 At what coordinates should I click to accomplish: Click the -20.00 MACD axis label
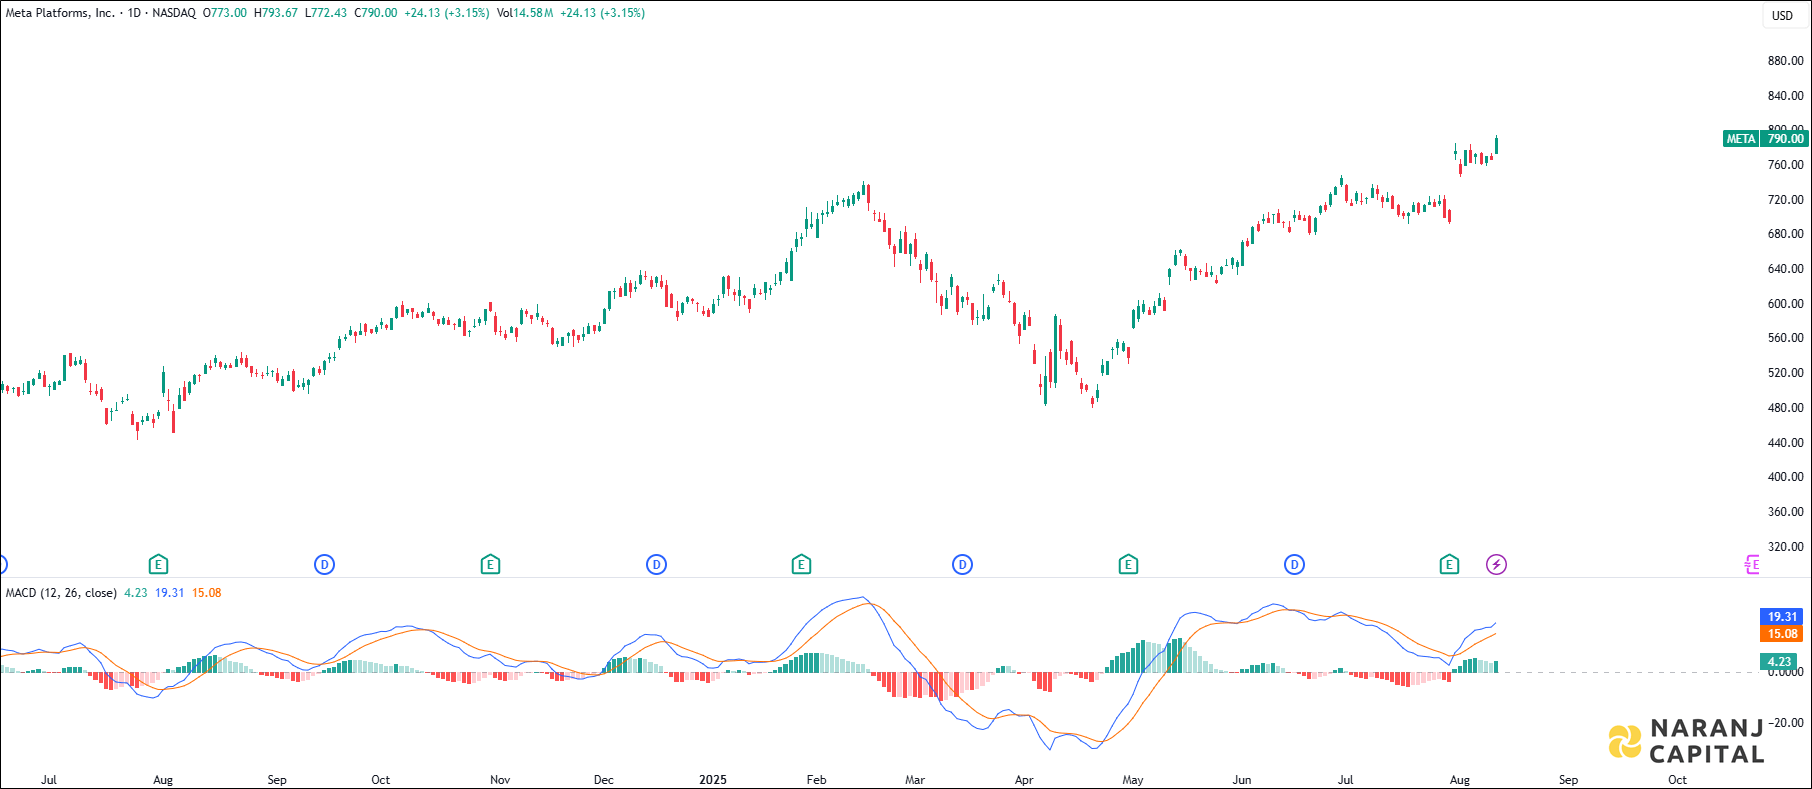coord(1785,723)
